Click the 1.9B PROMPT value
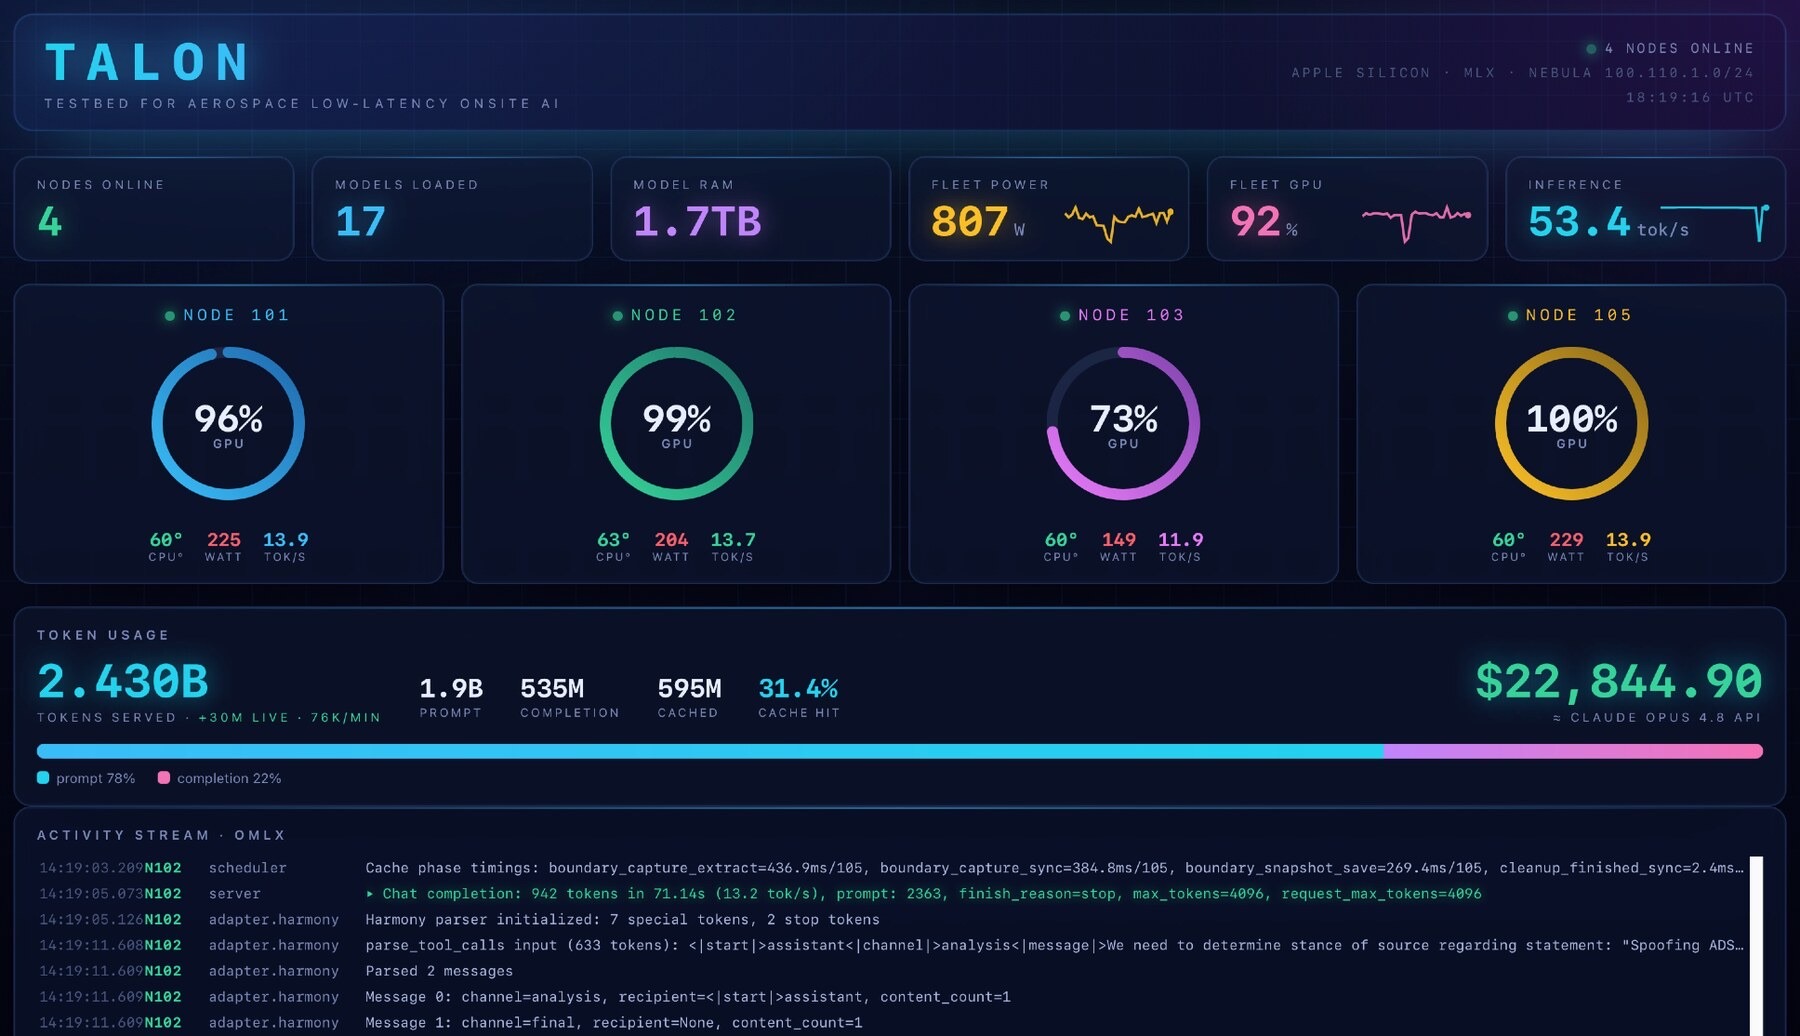The width and height of the screenshot is (1800, 1036). [x=451, y=689]
